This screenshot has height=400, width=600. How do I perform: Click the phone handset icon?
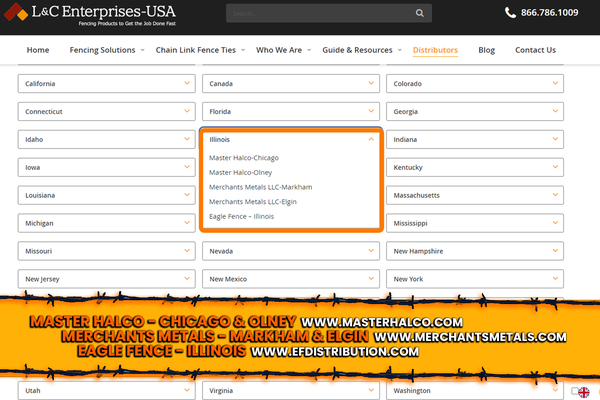[x=510, y=13]
